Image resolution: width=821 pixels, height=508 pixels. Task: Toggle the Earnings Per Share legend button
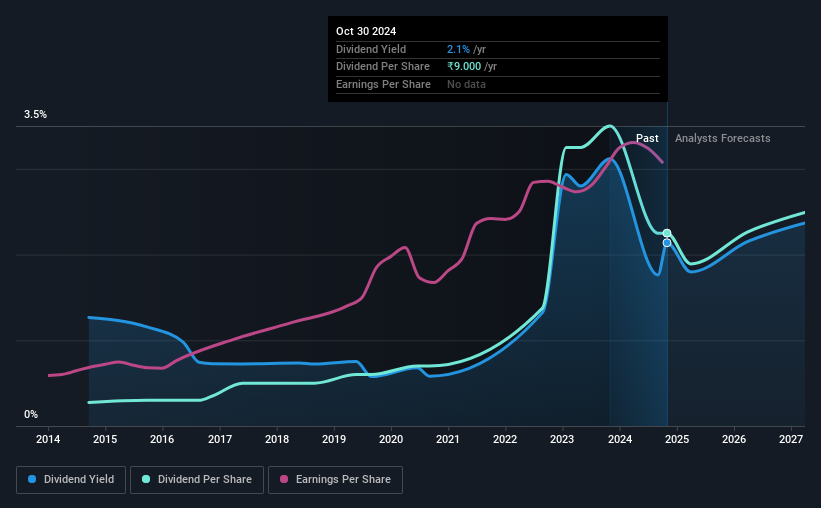(335, 480)
